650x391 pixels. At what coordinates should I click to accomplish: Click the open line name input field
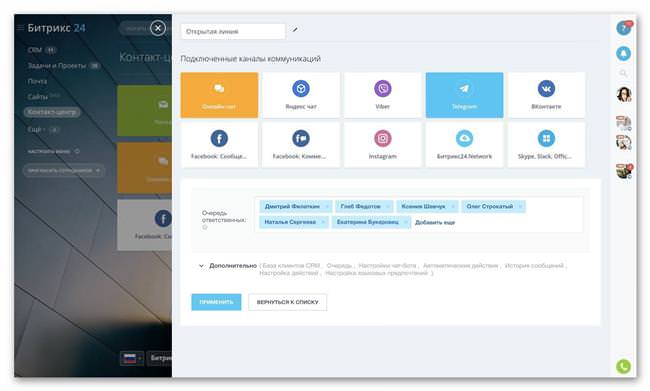[233, 32]
